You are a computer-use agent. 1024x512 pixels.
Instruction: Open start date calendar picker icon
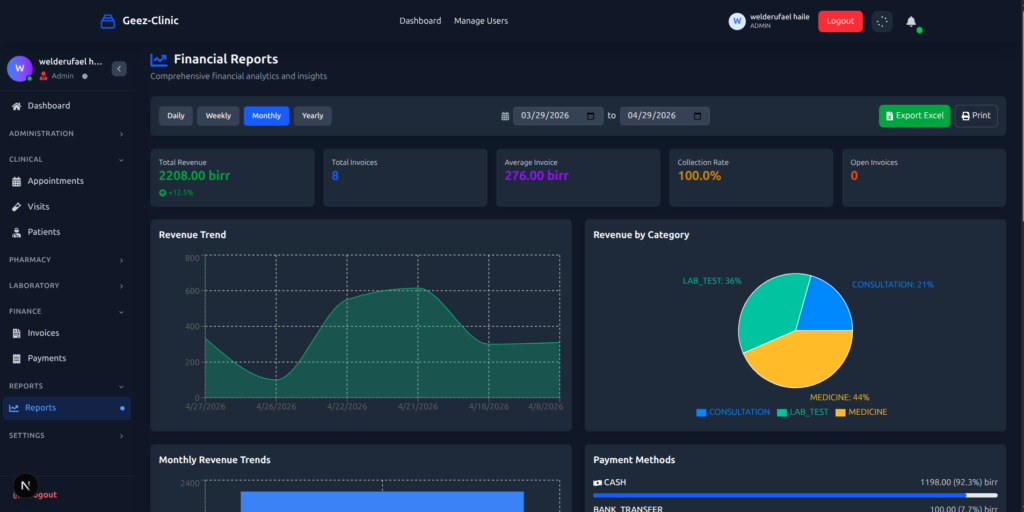(590, 116)
